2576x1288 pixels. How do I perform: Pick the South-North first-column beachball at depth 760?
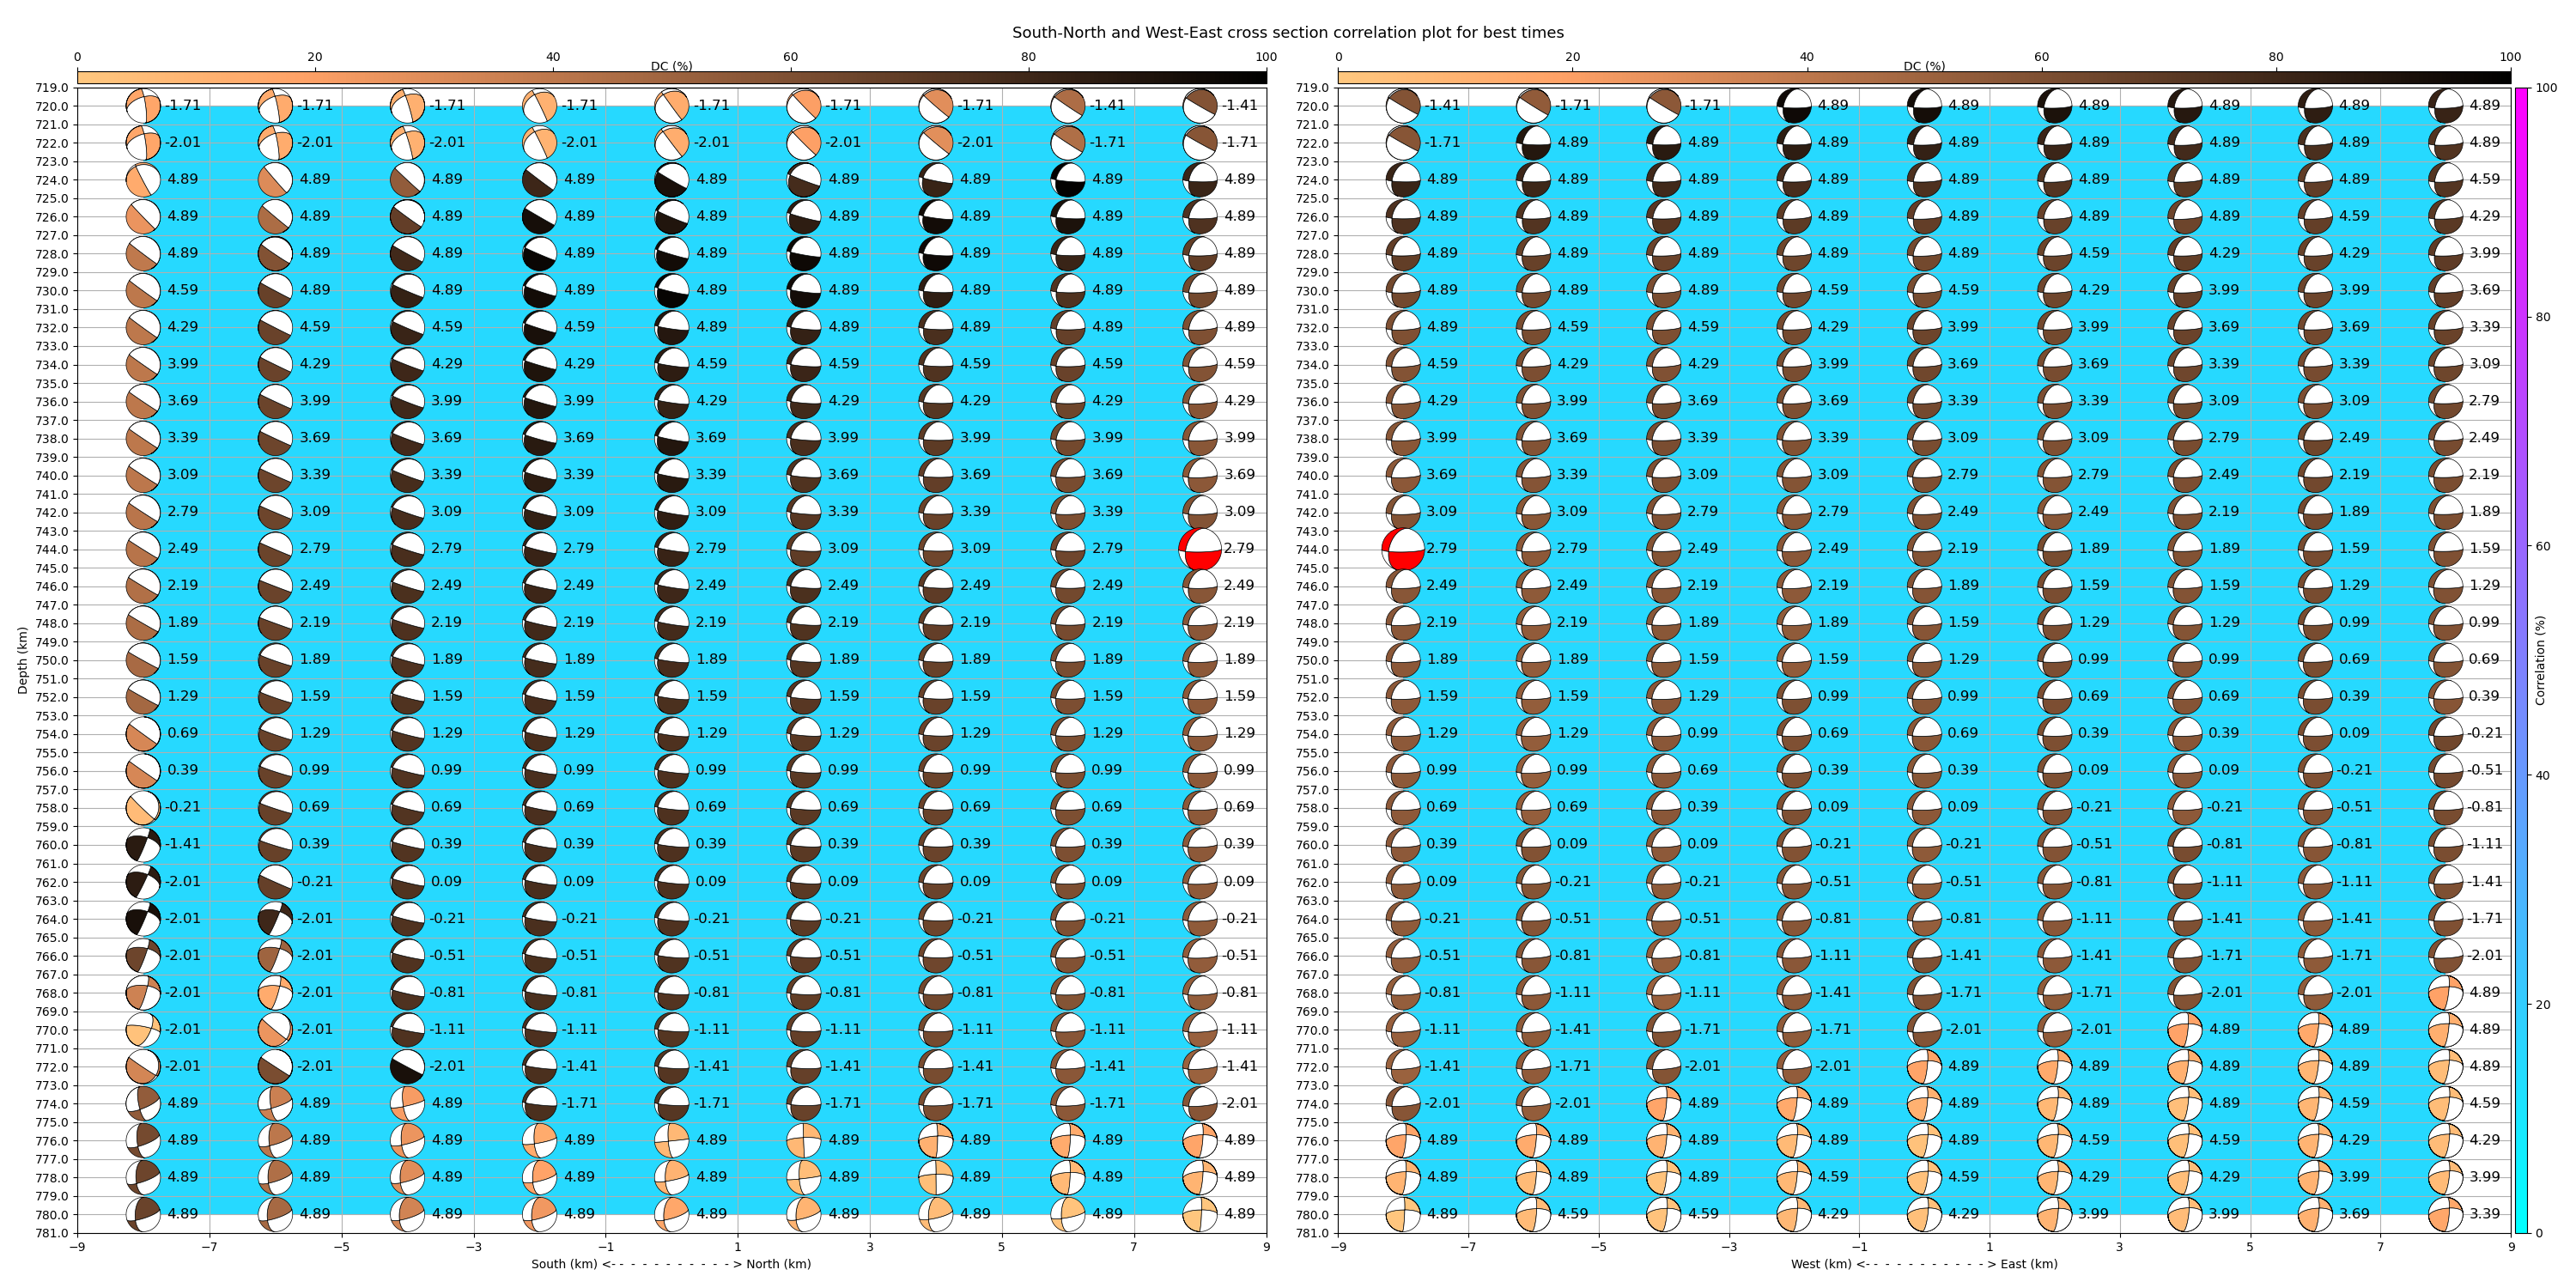pos(143,844)
